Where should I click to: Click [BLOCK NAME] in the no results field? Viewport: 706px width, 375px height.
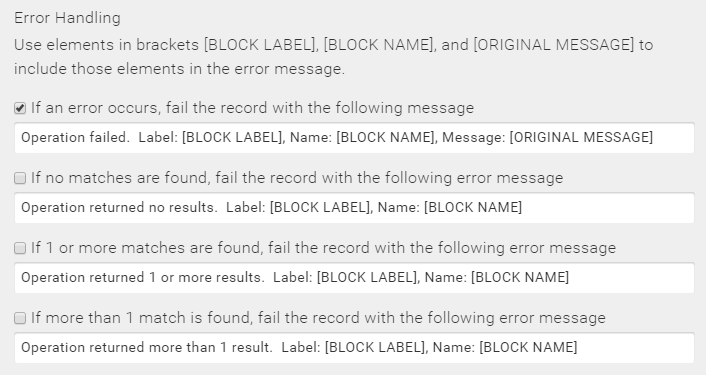click(x=473, y=207)
